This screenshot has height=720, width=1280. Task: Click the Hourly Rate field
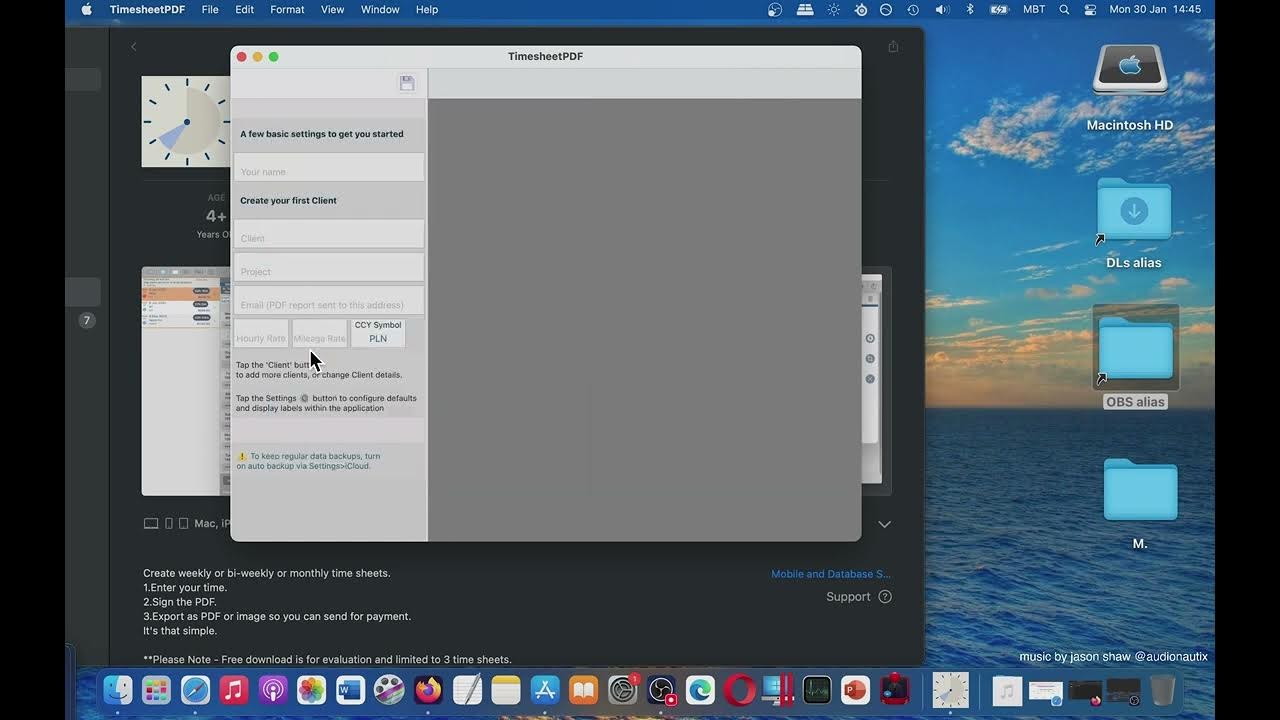[261, 334]
